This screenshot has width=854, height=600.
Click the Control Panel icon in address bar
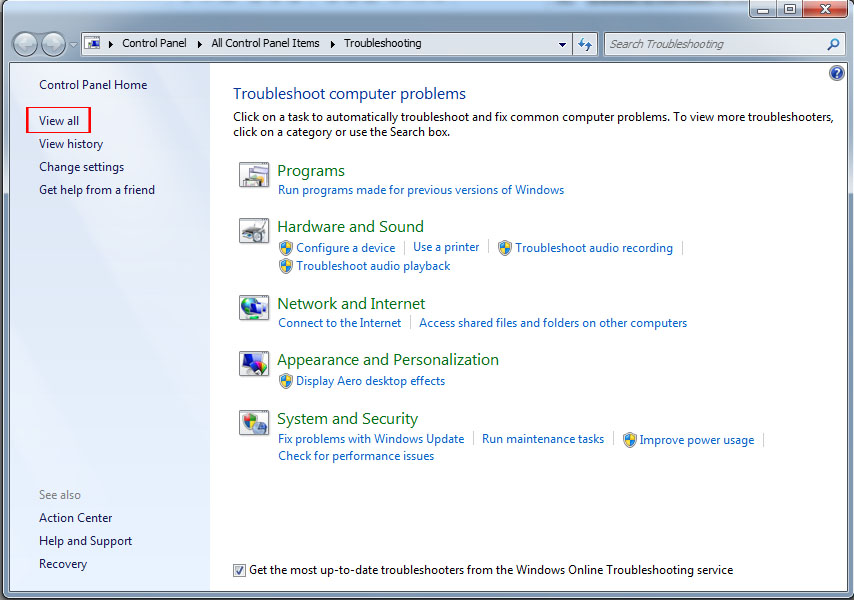tap(94, 43)
